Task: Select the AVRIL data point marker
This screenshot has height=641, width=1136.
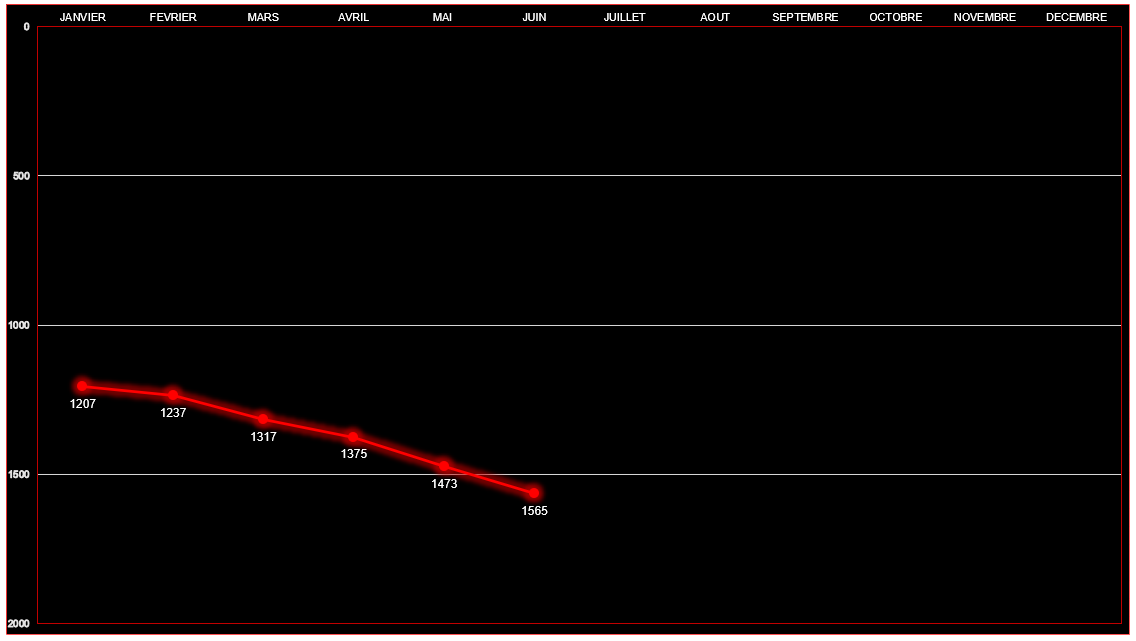Action: coord(353,437)
